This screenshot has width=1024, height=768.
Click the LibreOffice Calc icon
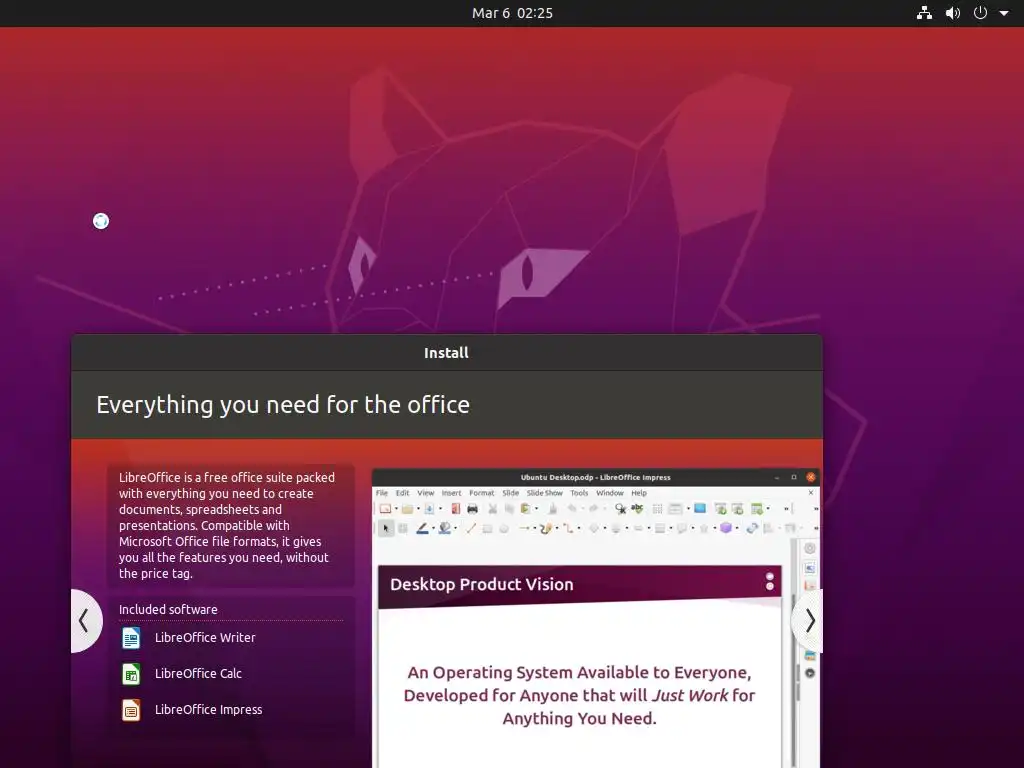pyautogui.click(x=131, y=673)
